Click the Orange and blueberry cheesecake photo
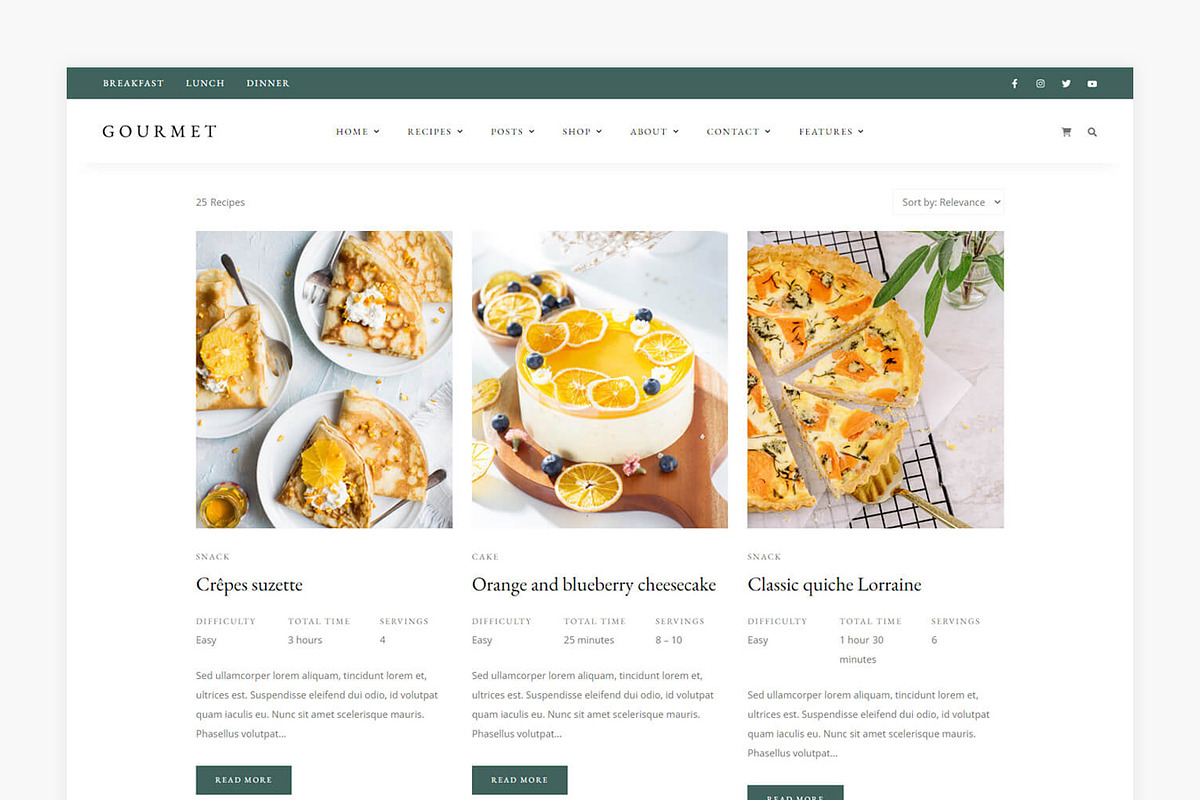 click(x=600, y=380)
